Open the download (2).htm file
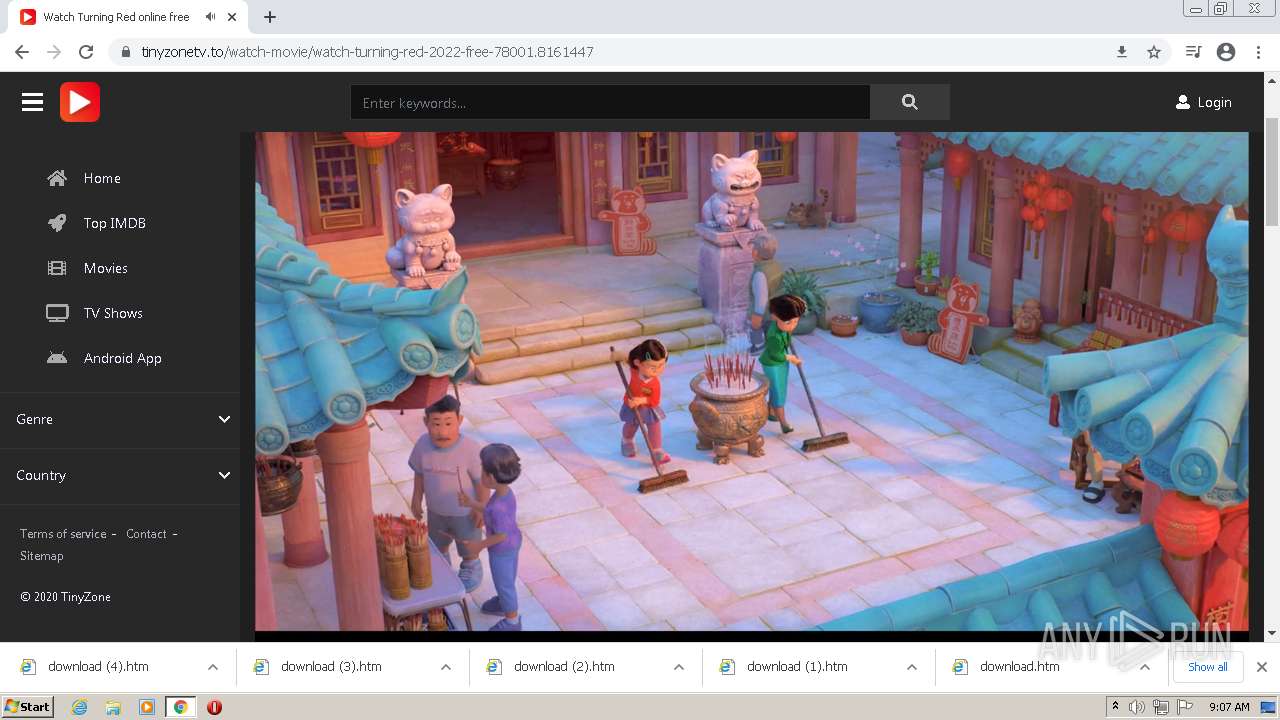The width and height of the screenshot is (1280, 720). [x=564, y=667]
